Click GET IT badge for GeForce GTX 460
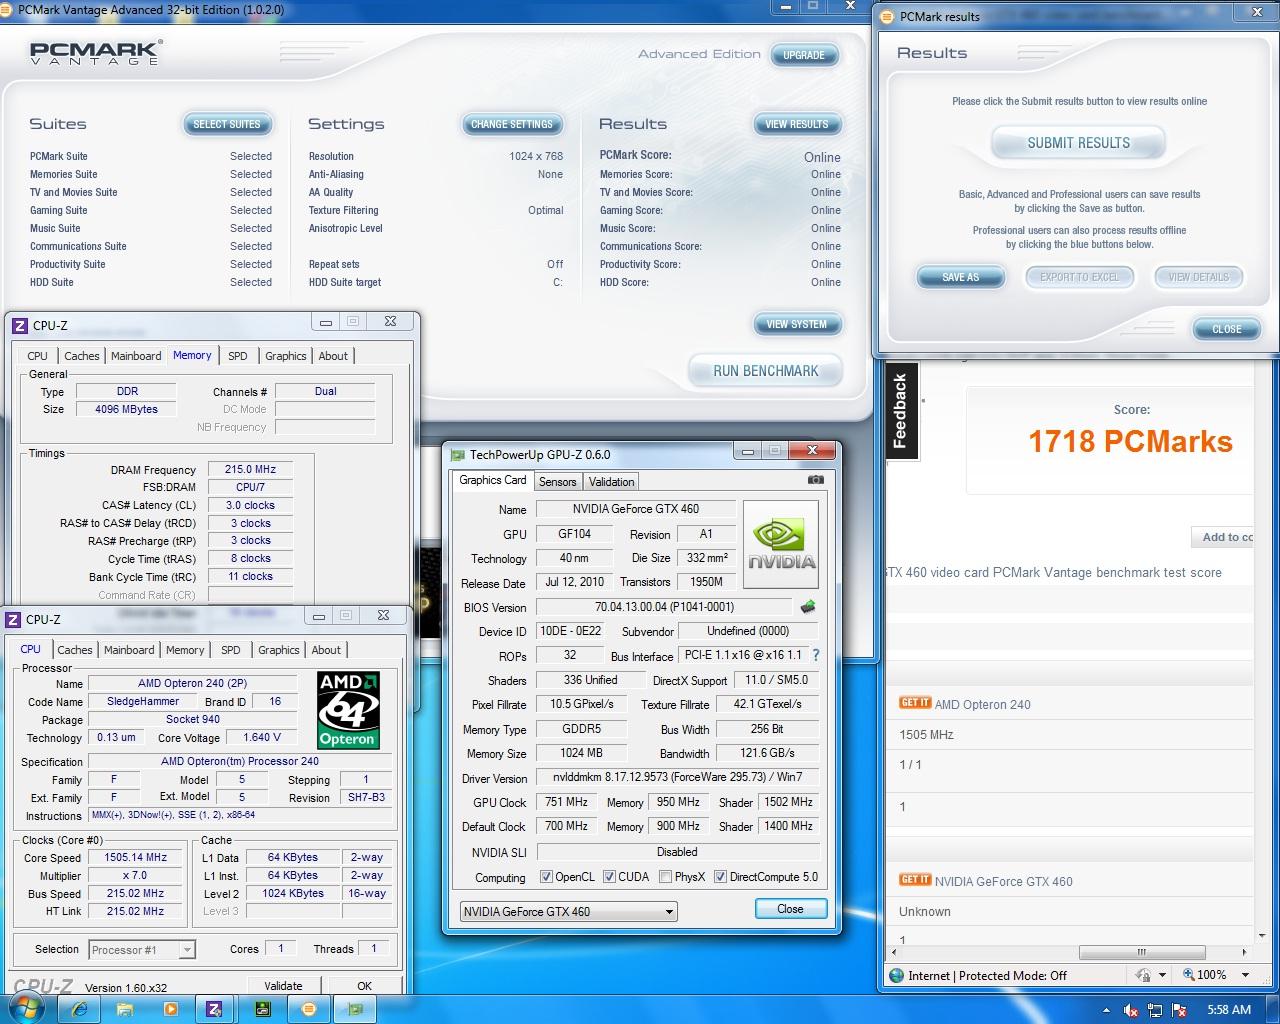This screenshot has width=1280, height=1024. coord(914,880)
